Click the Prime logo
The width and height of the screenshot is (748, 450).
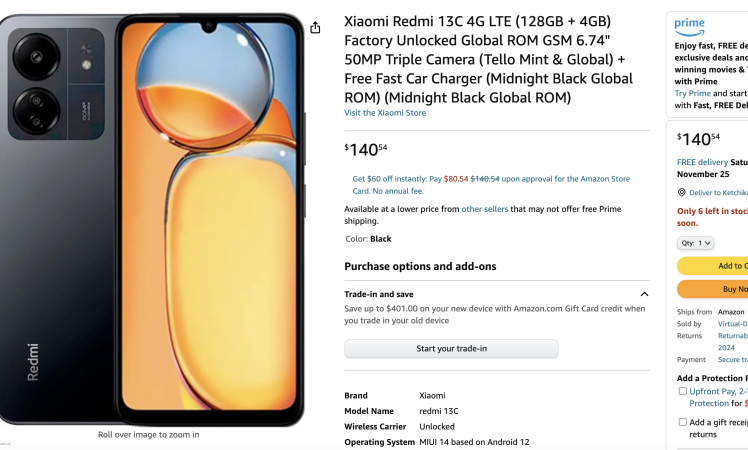(x=689, y=25)
